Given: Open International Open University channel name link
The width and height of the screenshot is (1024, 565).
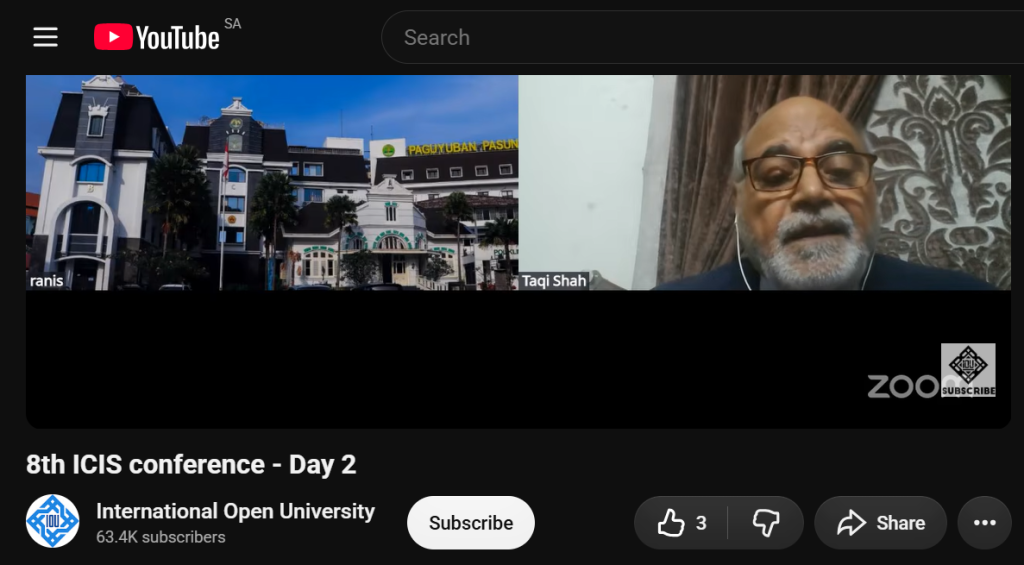Looking at the screenshot, I should (x=235, y=511).
